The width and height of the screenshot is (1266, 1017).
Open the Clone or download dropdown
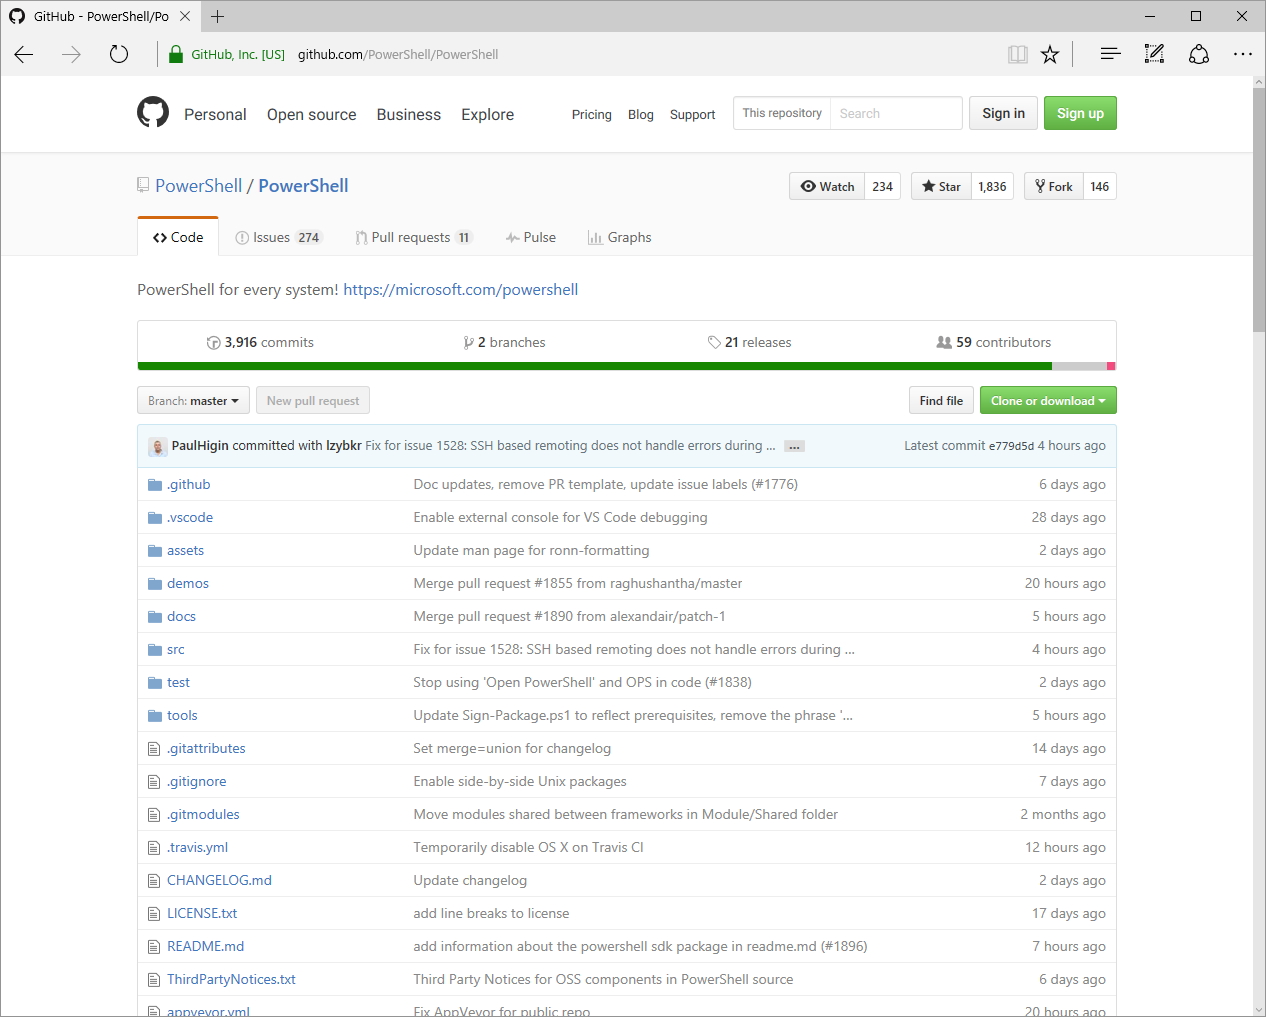point(1047,400)
